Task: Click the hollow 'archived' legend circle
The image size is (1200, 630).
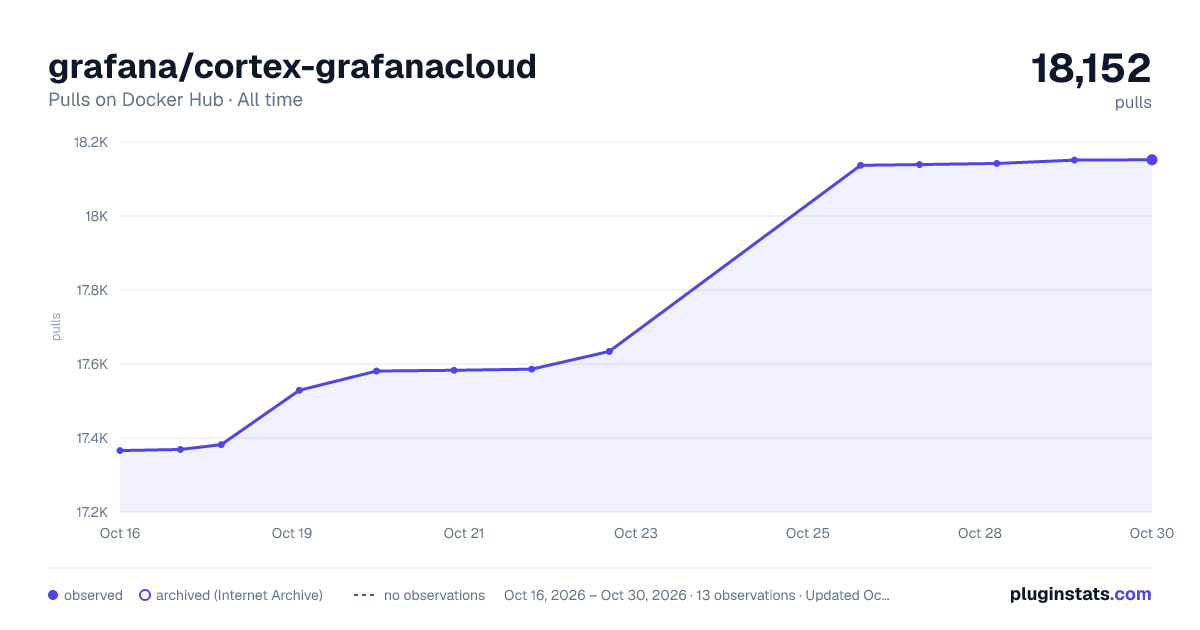Action: (x=144, y=595)
